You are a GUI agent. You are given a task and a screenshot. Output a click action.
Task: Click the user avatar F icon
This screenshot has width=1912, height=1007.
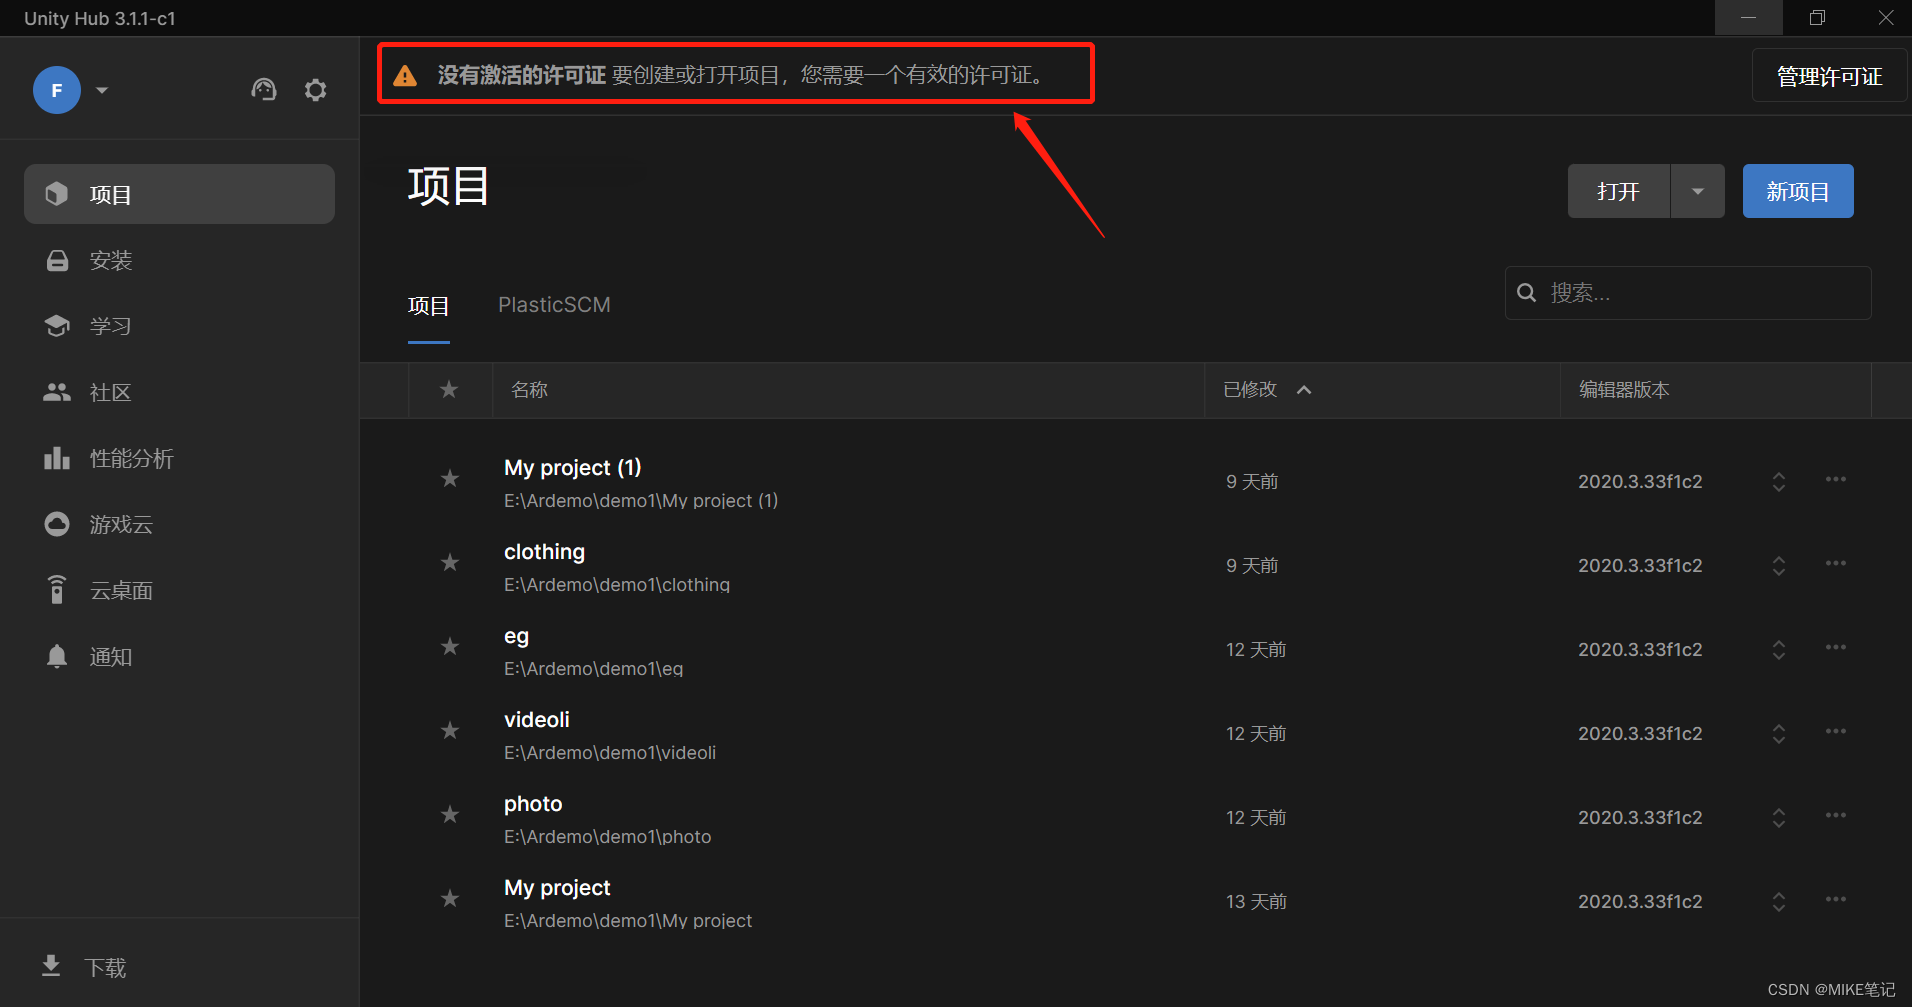tap(57, 90)
